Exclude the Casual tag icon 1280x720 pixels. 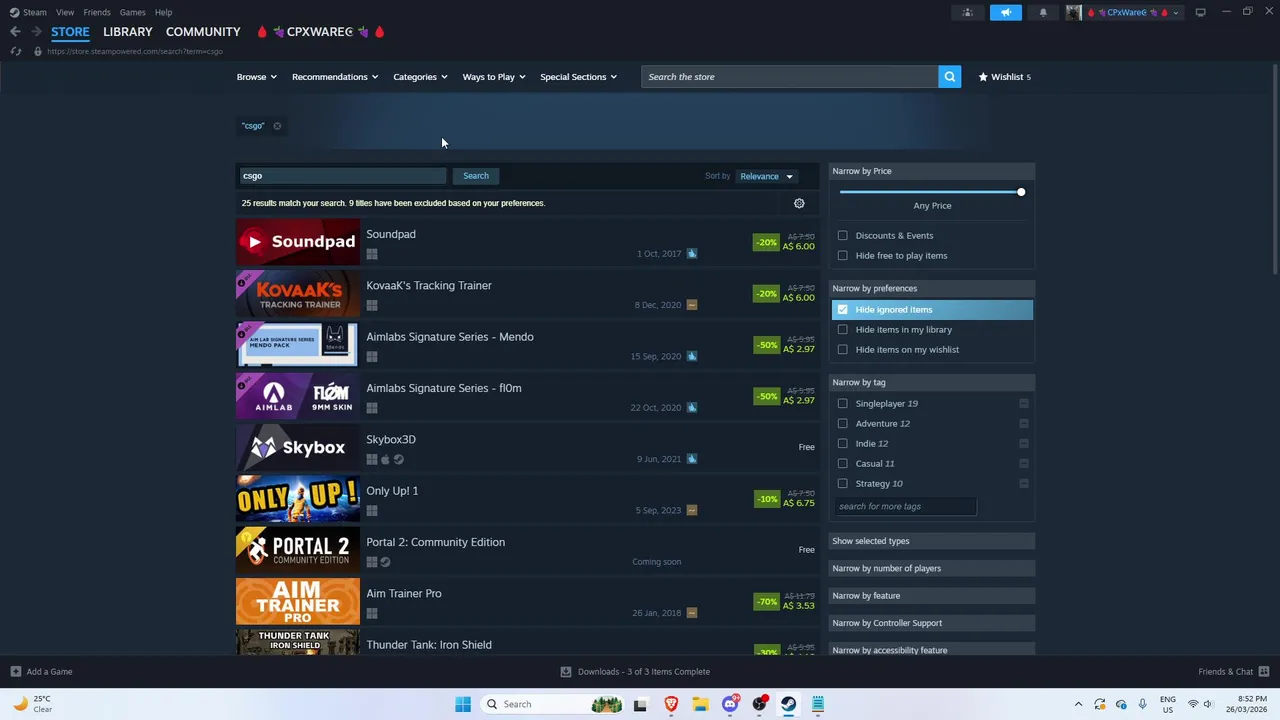pyautogui.click(x=1024, y=464)
